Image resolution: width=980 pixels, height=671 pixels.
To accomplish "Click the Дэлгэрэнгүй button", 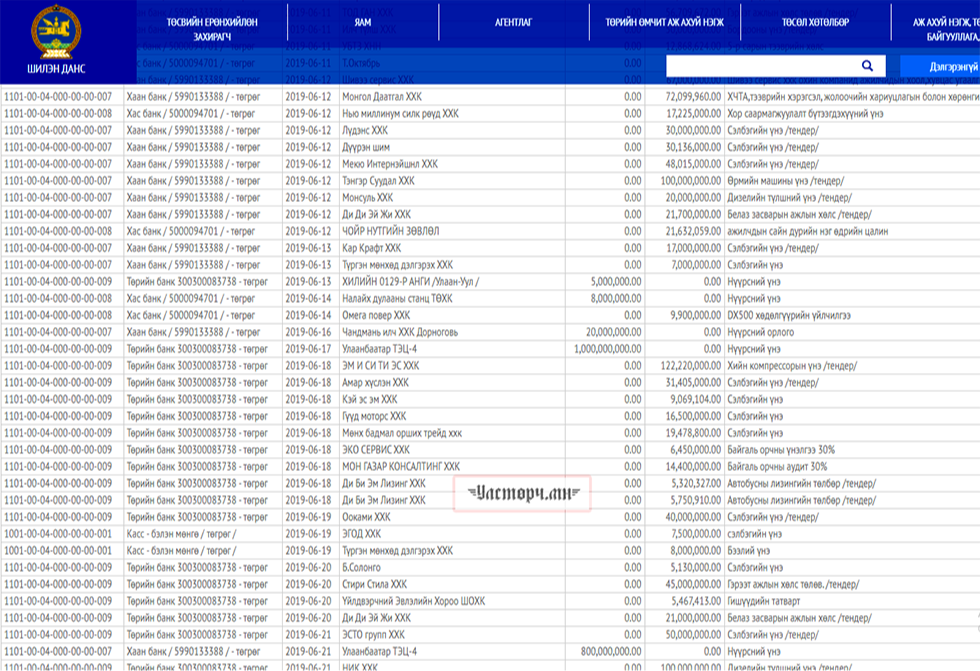I will click(940, 66).
